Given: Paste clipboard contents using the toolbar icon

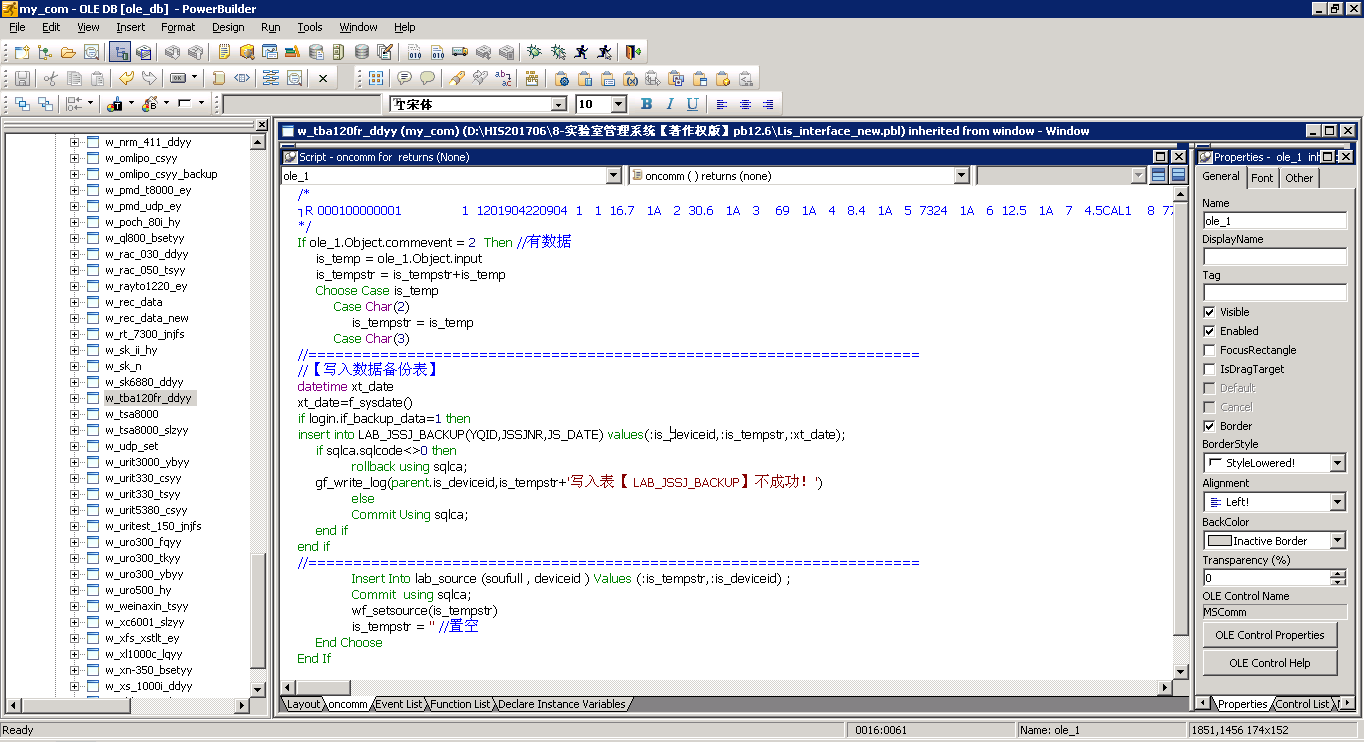Looking at the screenshot, I should point(97,78).
